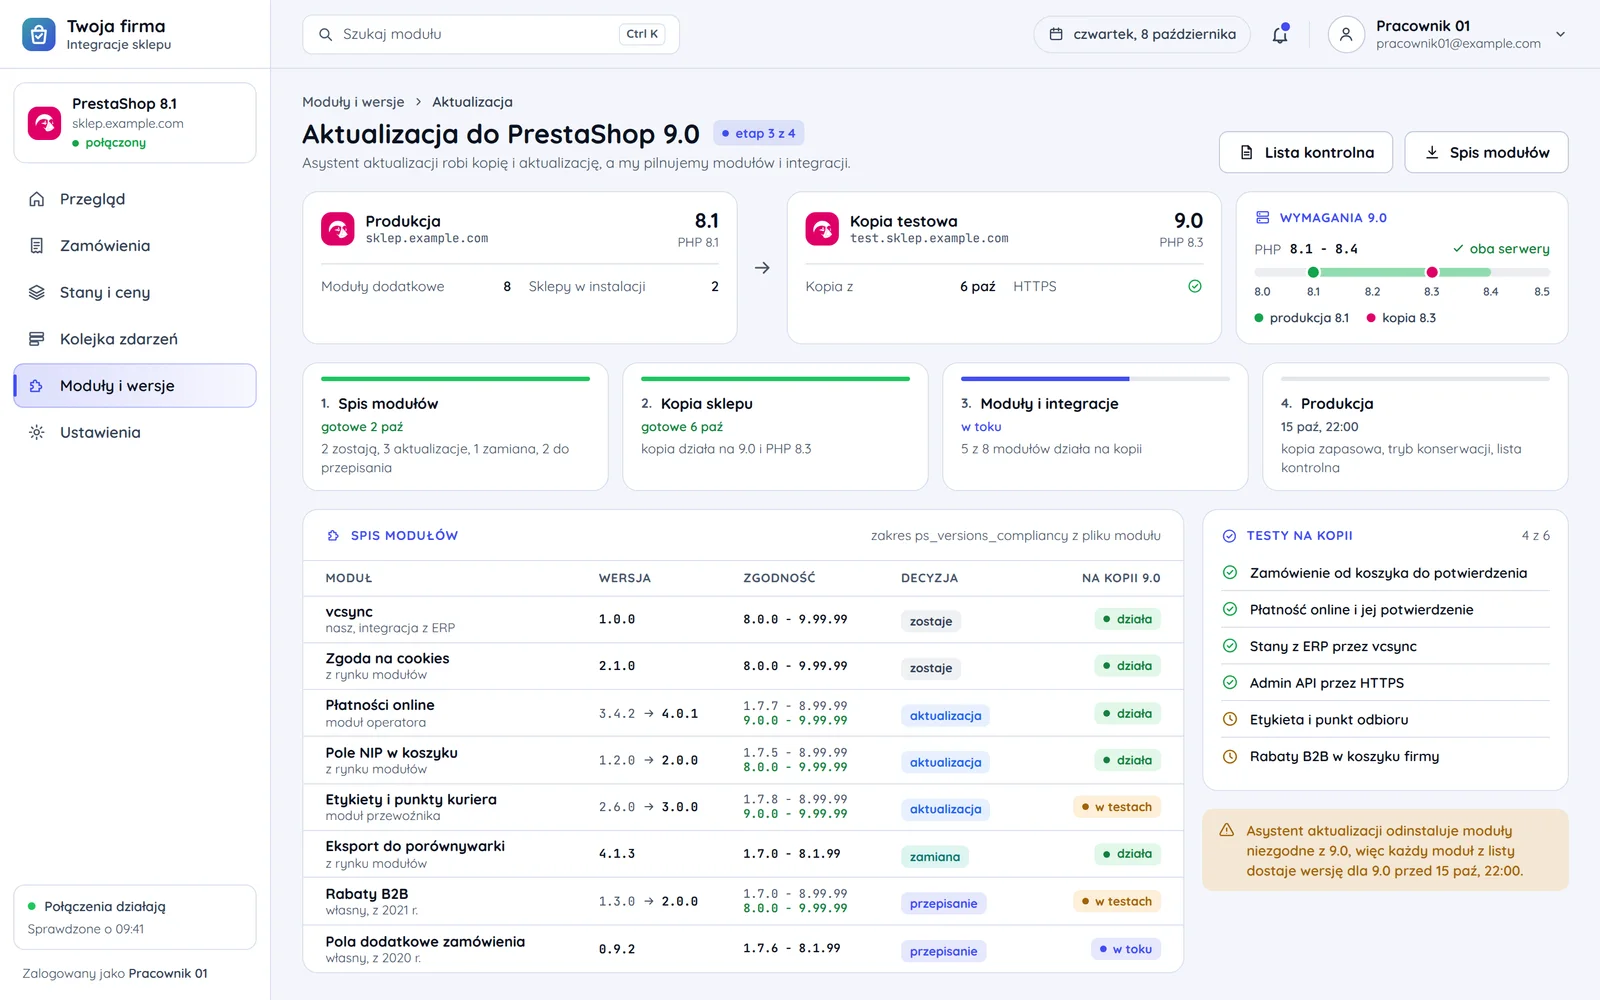The width and height of the screenshot is (1600, 1000).
Task: Click the w toku status for Pola dodatkowe zamówienia
Action: click(x=1126, y=949)
